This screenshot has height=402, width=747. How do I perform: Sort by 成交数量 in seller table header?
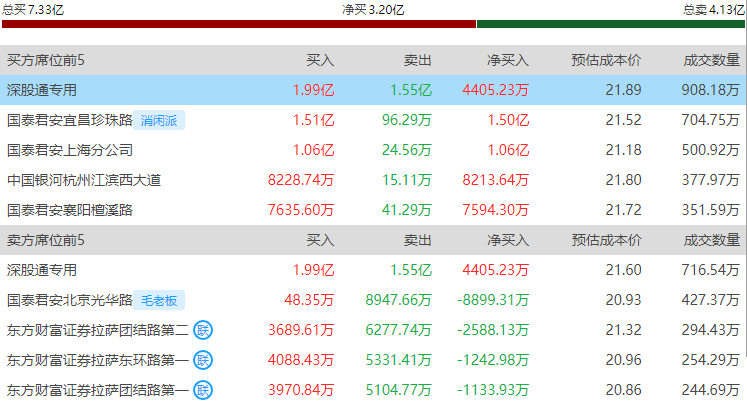[x=712, y=240]
